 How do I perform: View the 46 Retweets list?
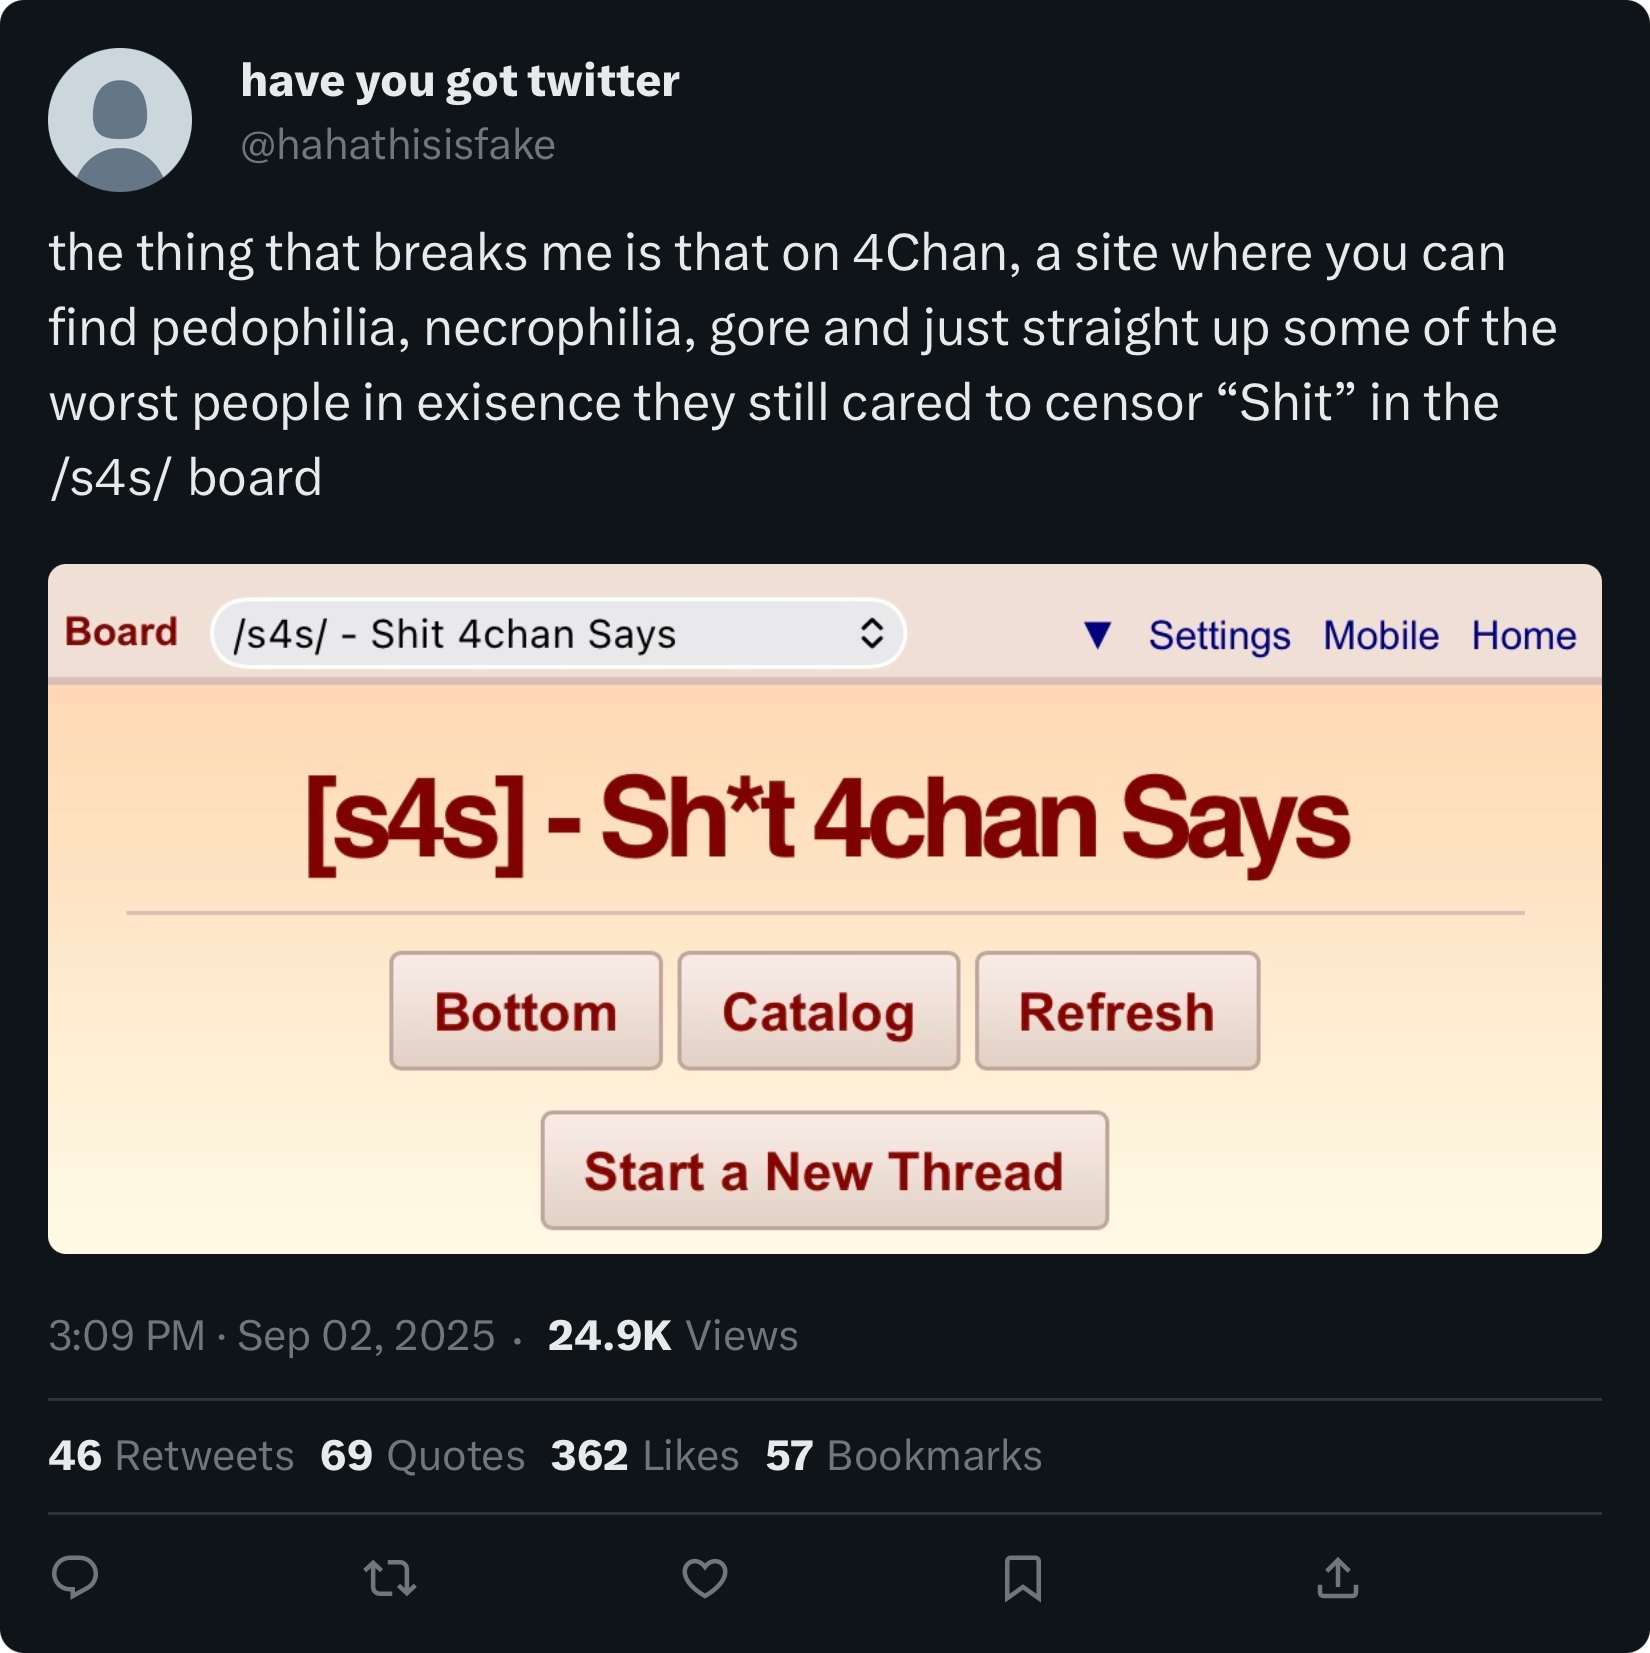point(171,1456)
